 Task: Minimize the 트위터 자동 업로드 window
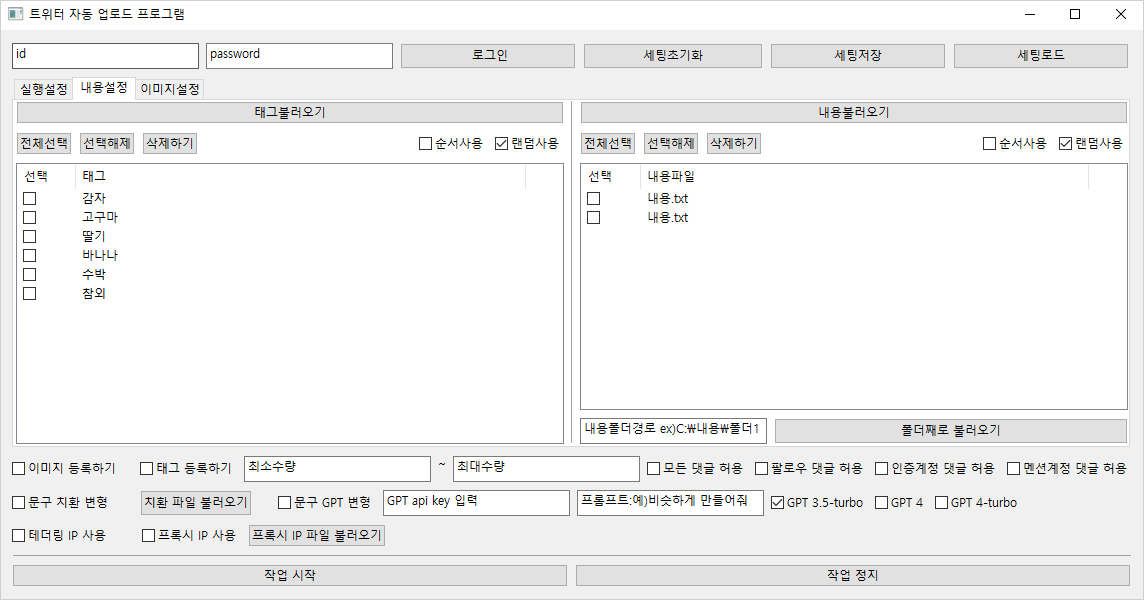[1030, 15]
